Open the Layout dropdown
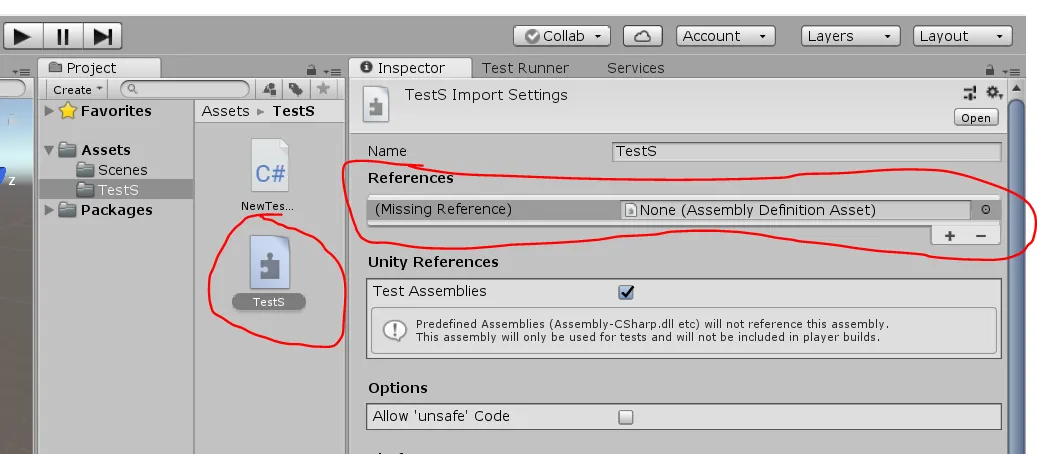 962,36
